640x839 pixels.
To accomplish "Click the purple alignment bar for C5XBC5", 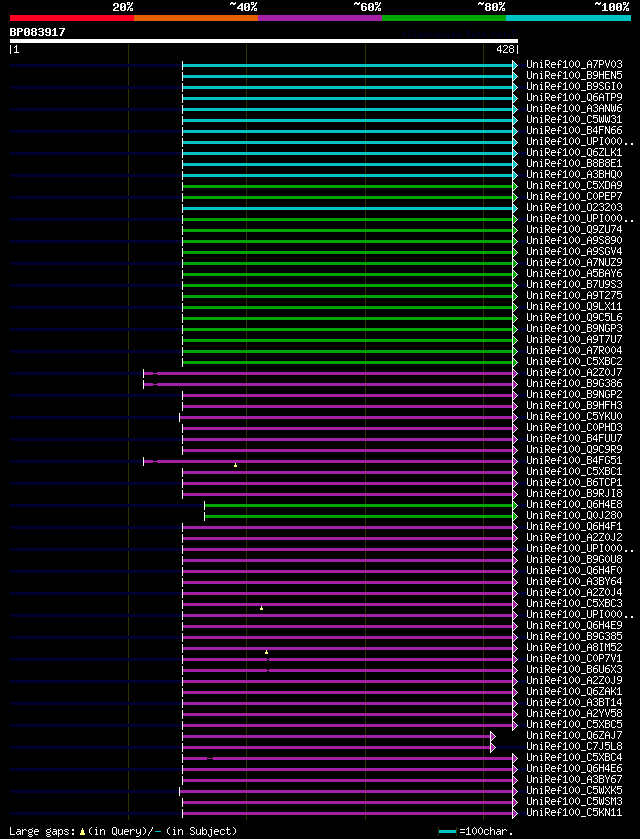I will 347,726.
